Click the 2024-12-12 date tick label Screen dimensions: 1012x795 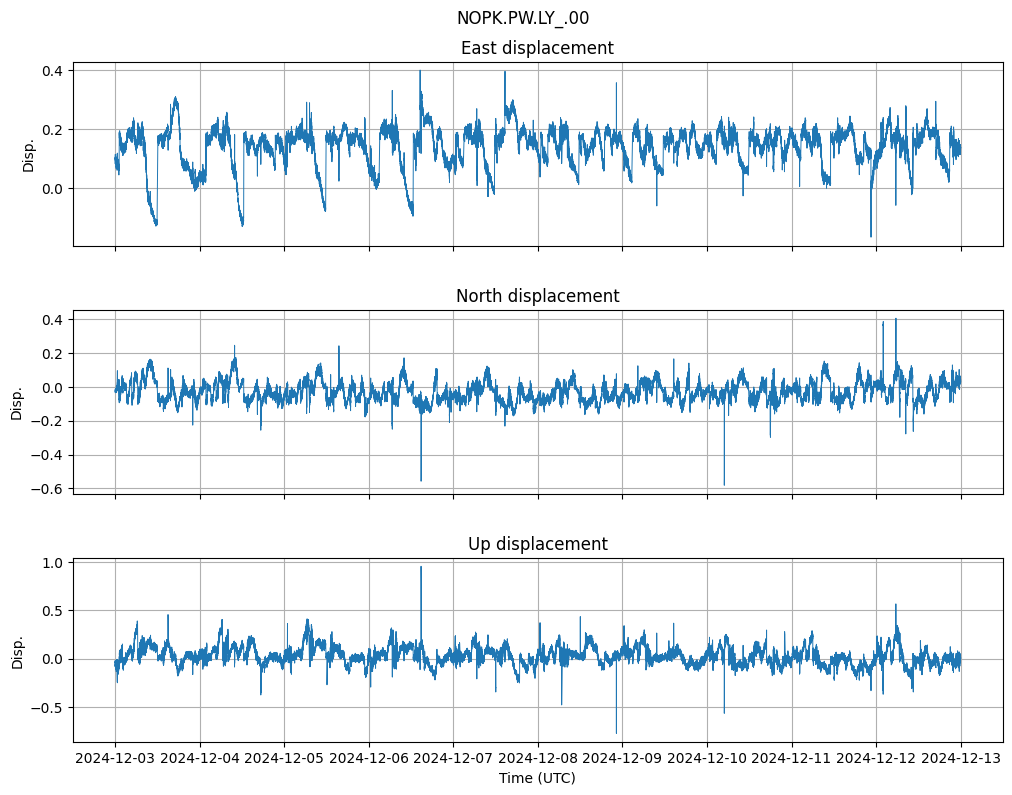tap(876, 759)
